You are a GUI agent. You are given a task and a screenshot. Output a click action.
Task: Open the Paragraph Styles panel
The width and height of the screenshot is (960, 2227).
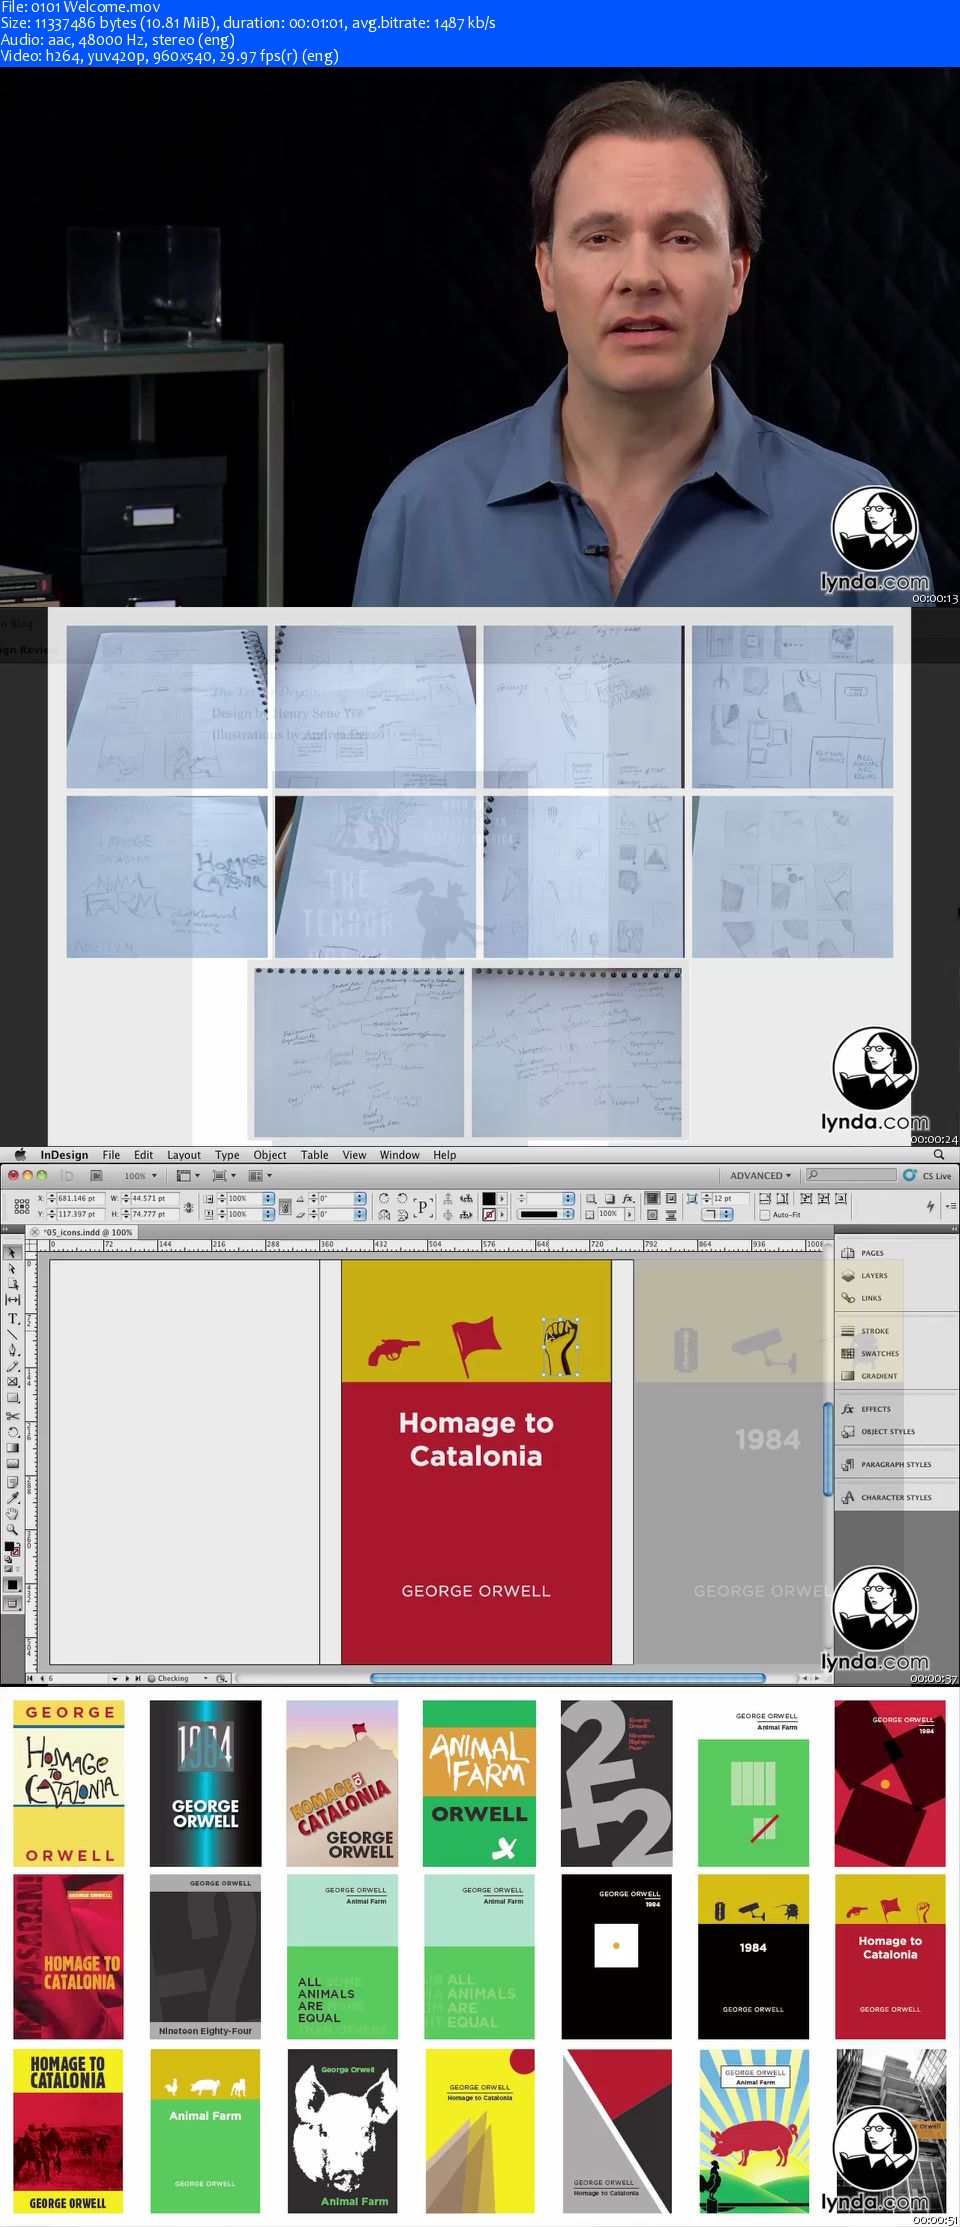tap(886, 1465)
